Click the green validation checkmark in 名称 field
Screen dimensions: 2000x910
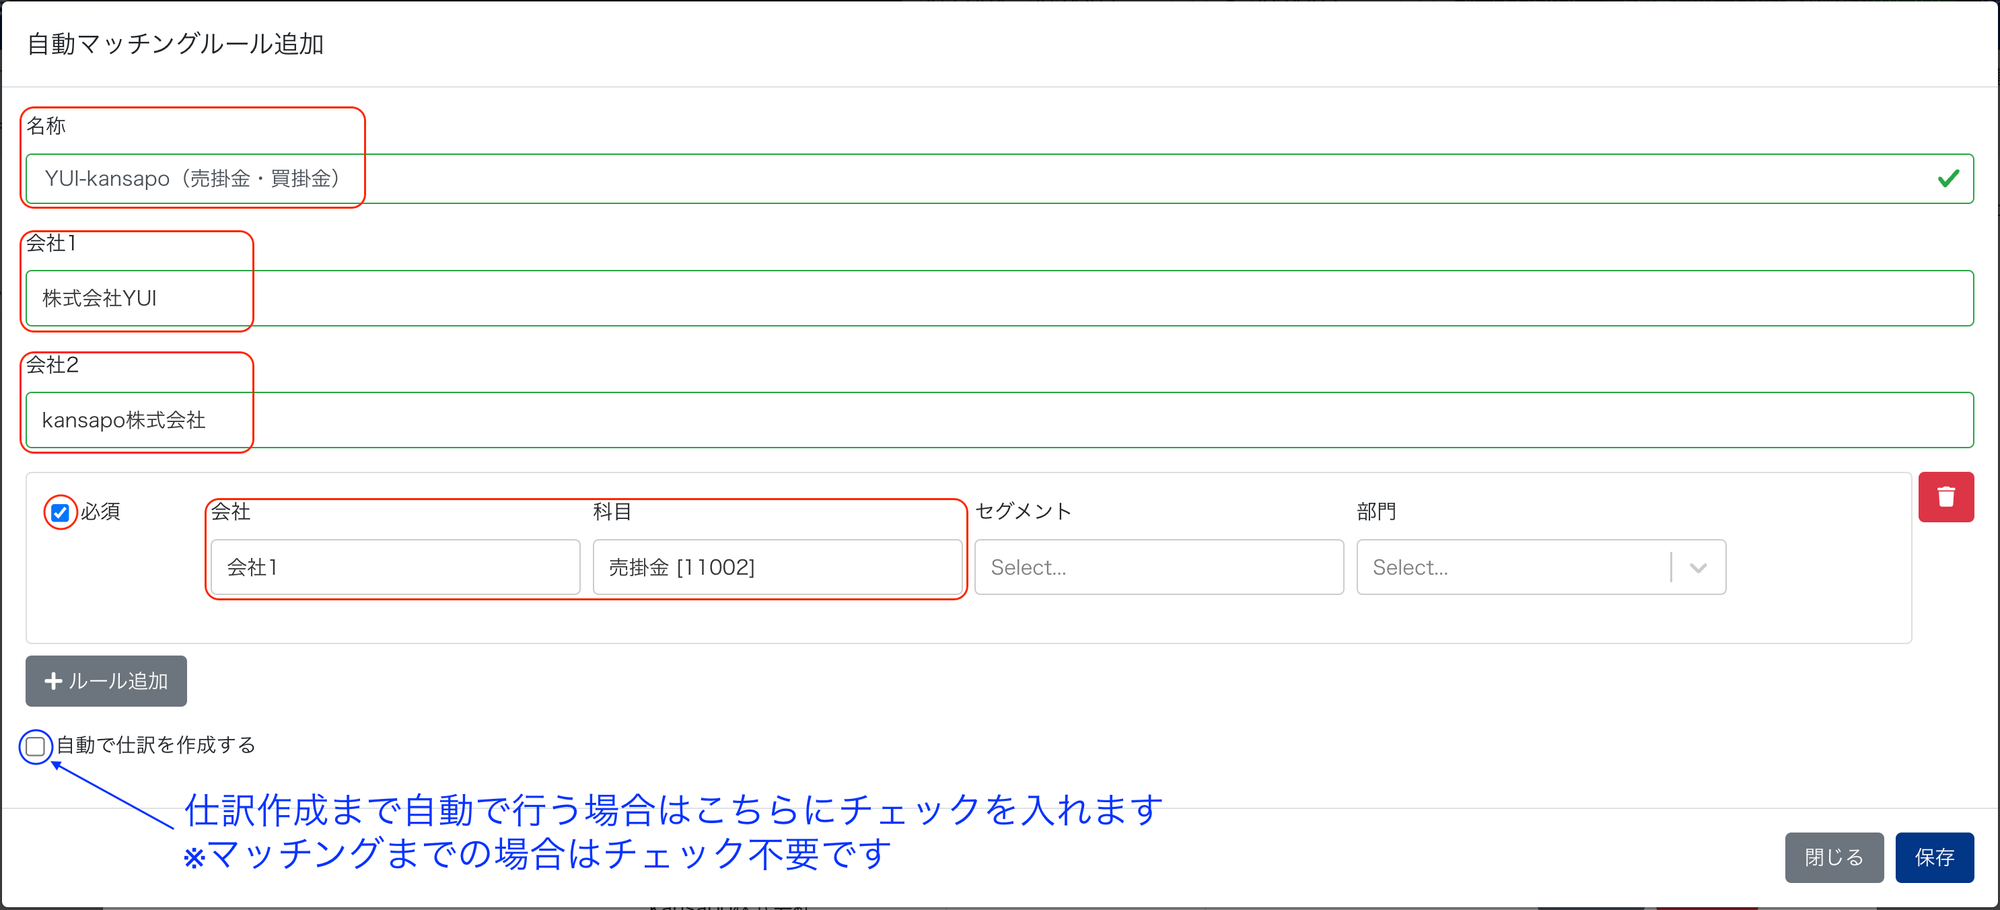coord(1948,179)
